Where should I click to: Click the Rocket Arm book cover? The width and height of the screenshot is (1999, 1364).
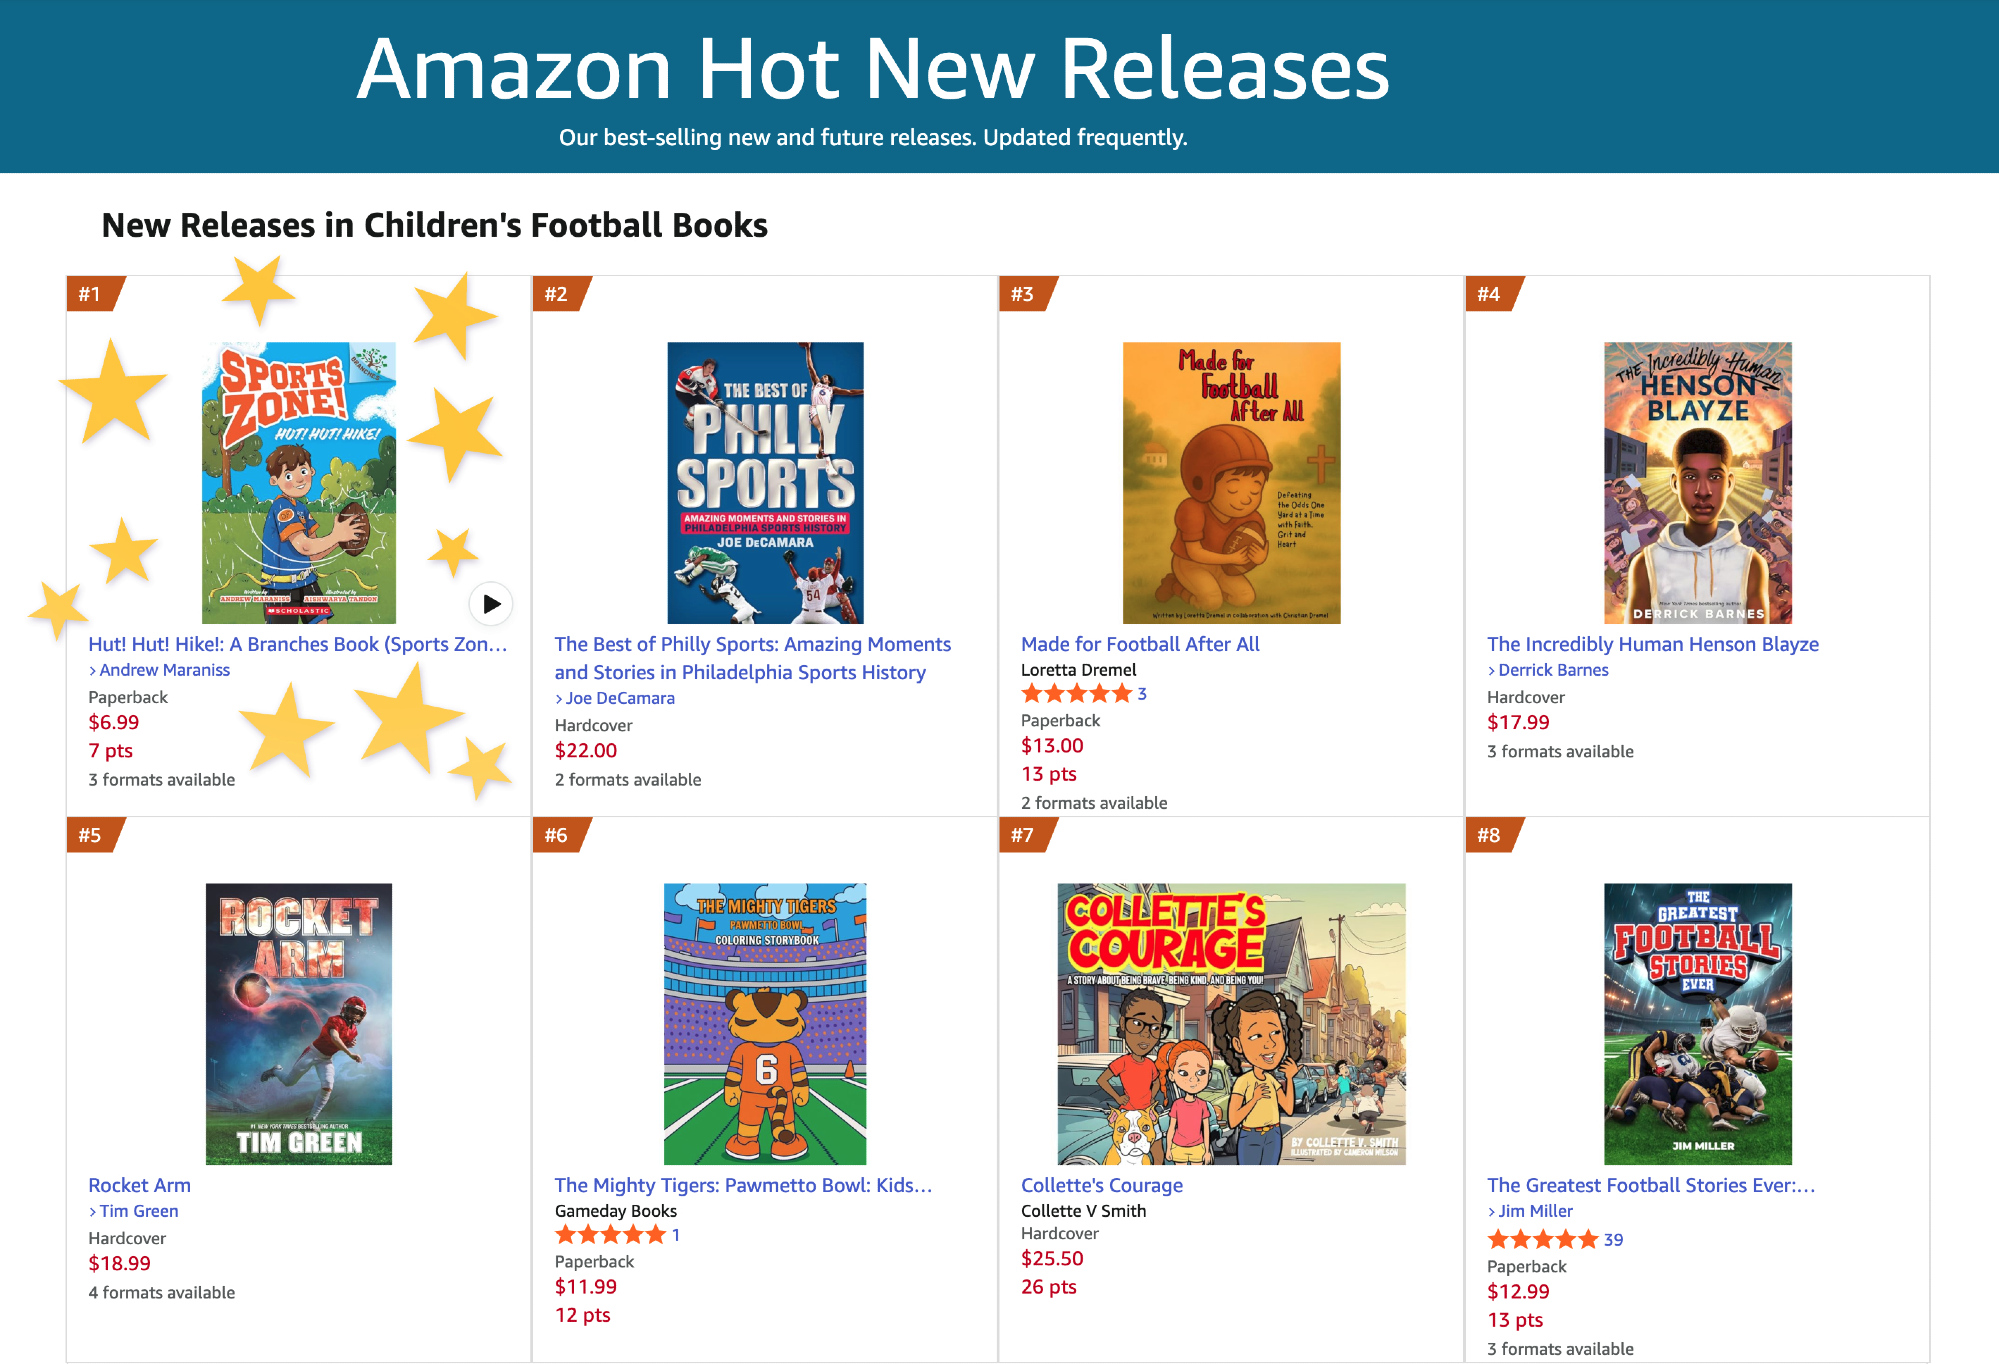(299, 1023)
